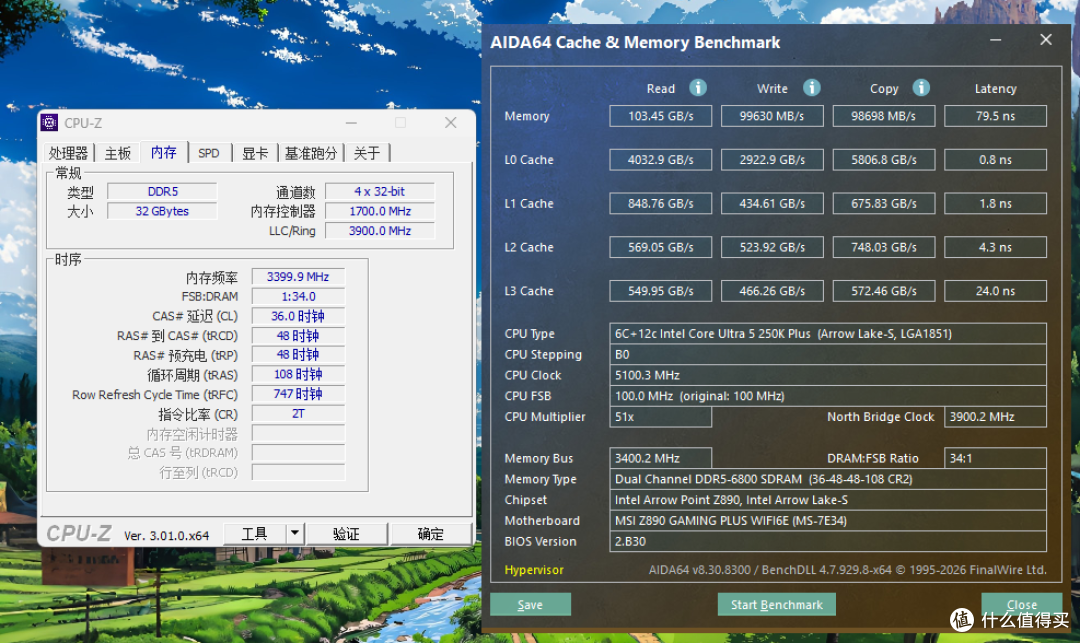
Task: Click the L1 Cache read value 848.76 GB/s
Action: pyautogui.click(x=661, y=203)
